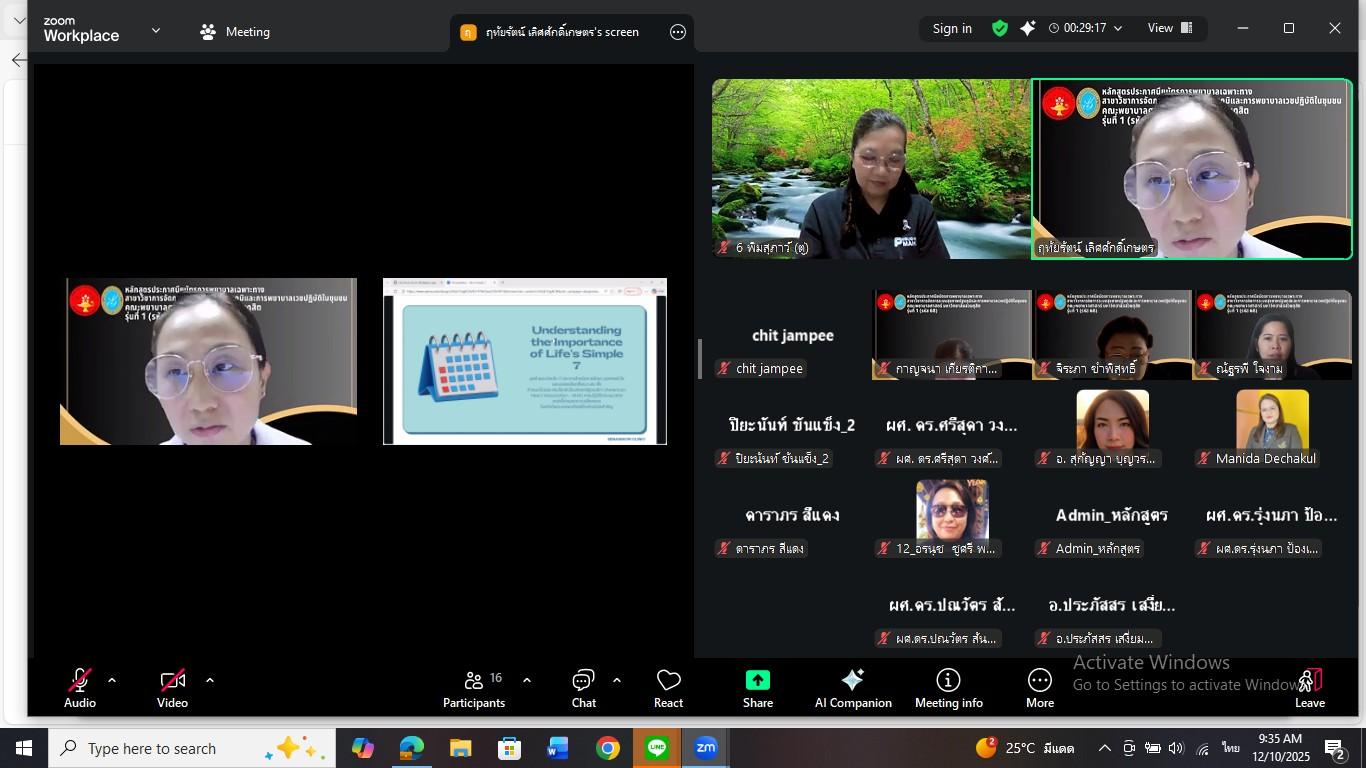The width and height of the screenshot is (1366, 768).
Task: Click the Sign in button
Action: coord(952,29)
